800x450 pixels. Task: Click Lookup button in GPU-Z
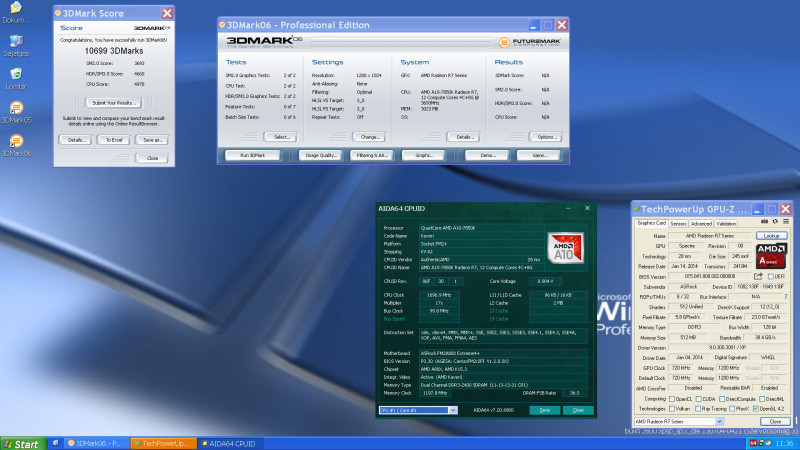pyautogui.click(x=771, y=236)
